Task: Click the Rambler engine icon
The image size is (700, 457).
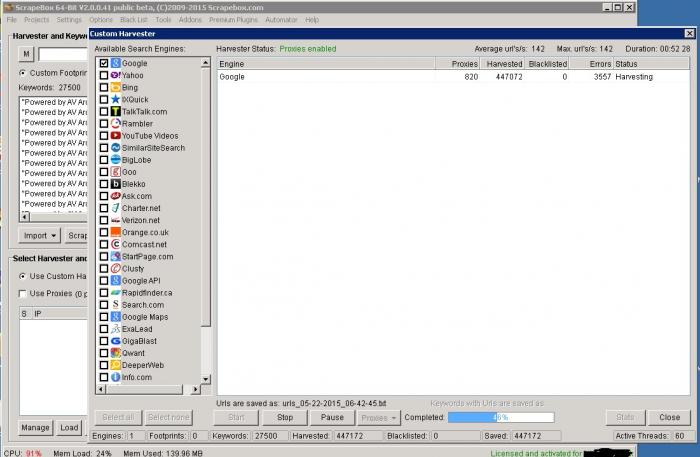Action: click(116, 123)
